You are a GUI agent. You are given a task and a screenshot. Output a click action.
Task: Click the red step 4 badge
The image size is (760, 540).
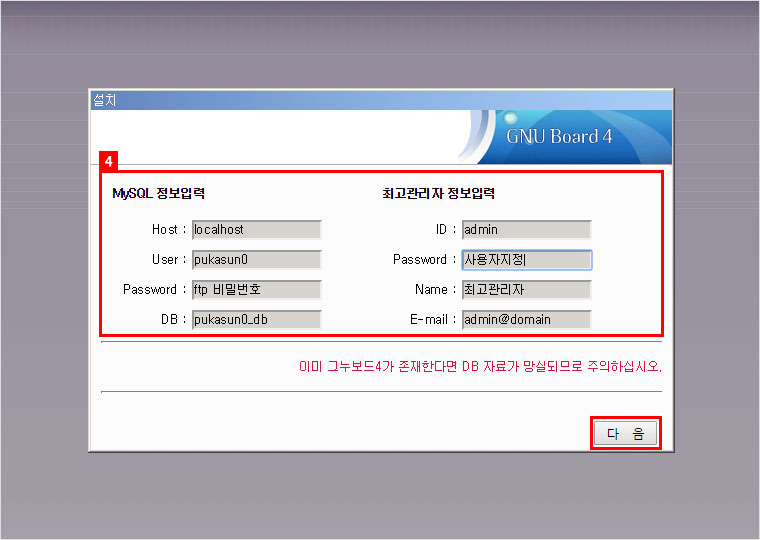click(109, 160)
